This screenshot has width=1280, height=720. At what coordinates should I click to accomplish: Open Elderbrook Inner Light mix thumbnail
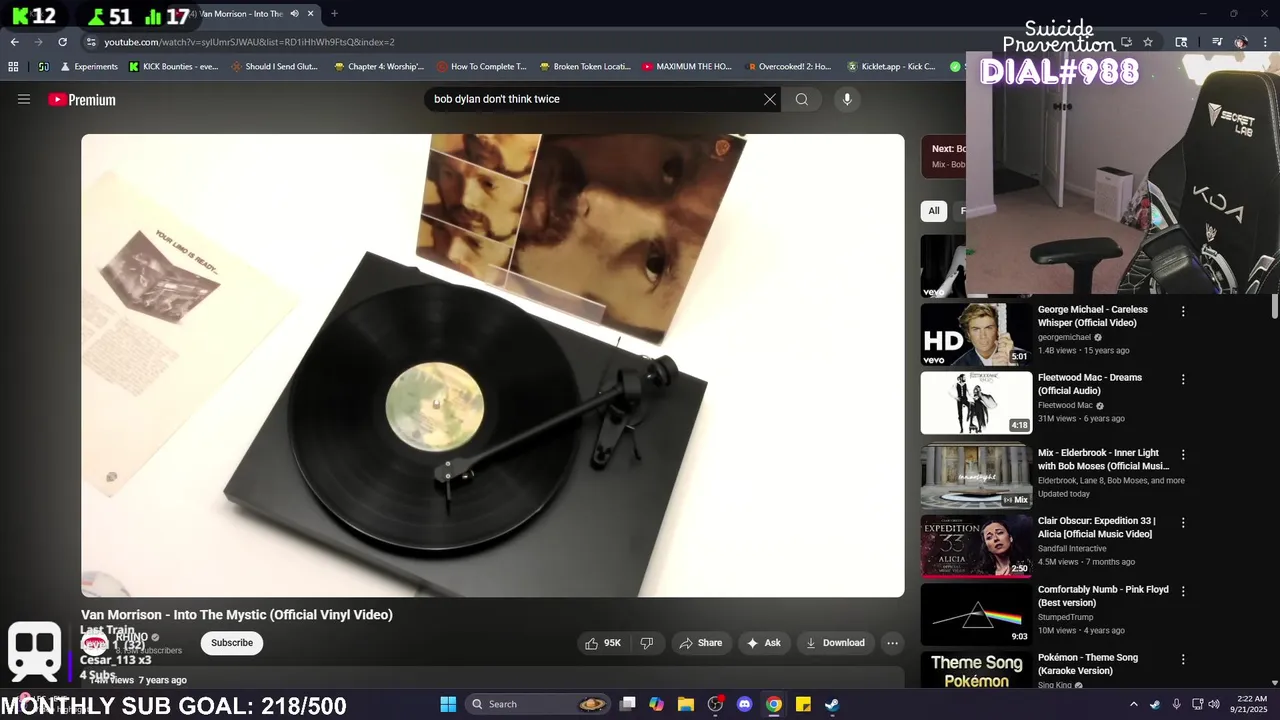tap(976, 476)
